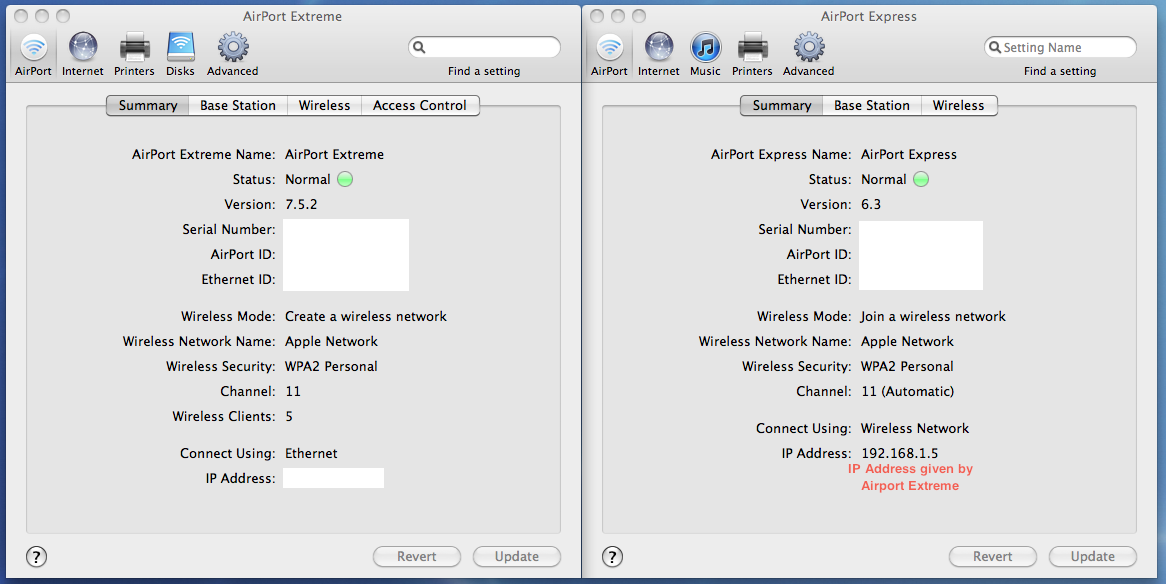Click Update button in AirPort Extreme window

pos(517,556)
